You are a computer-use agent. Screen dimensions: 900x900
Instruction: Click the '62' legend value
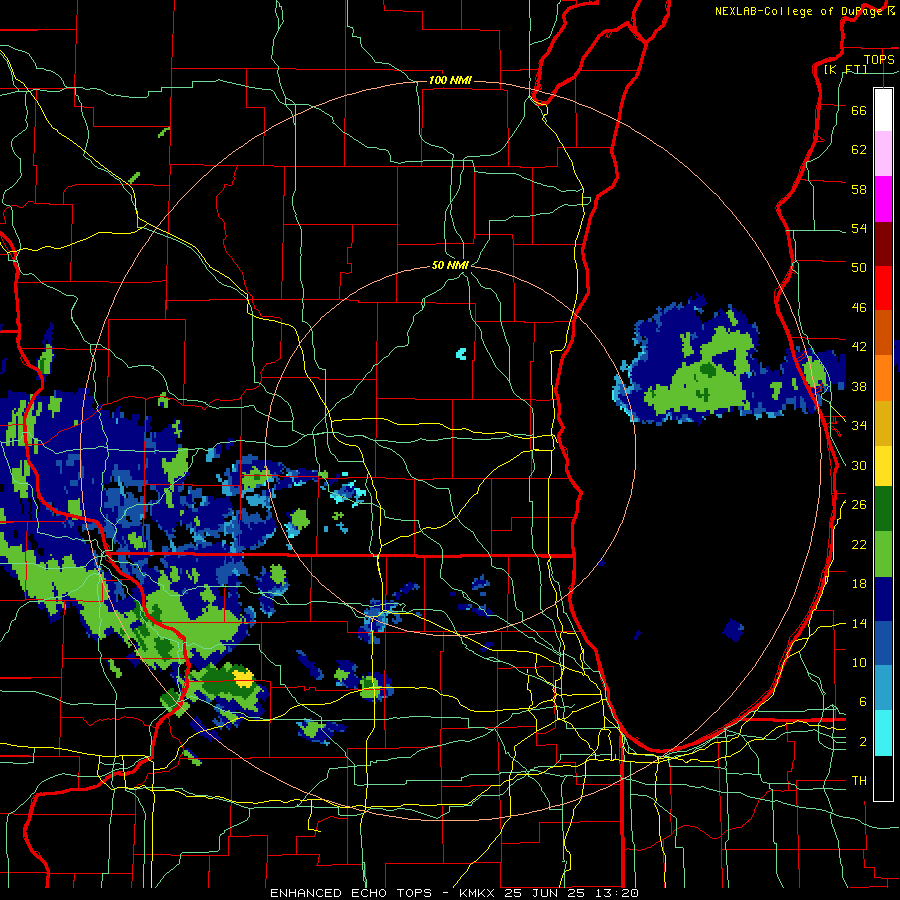tap(859, 150)
